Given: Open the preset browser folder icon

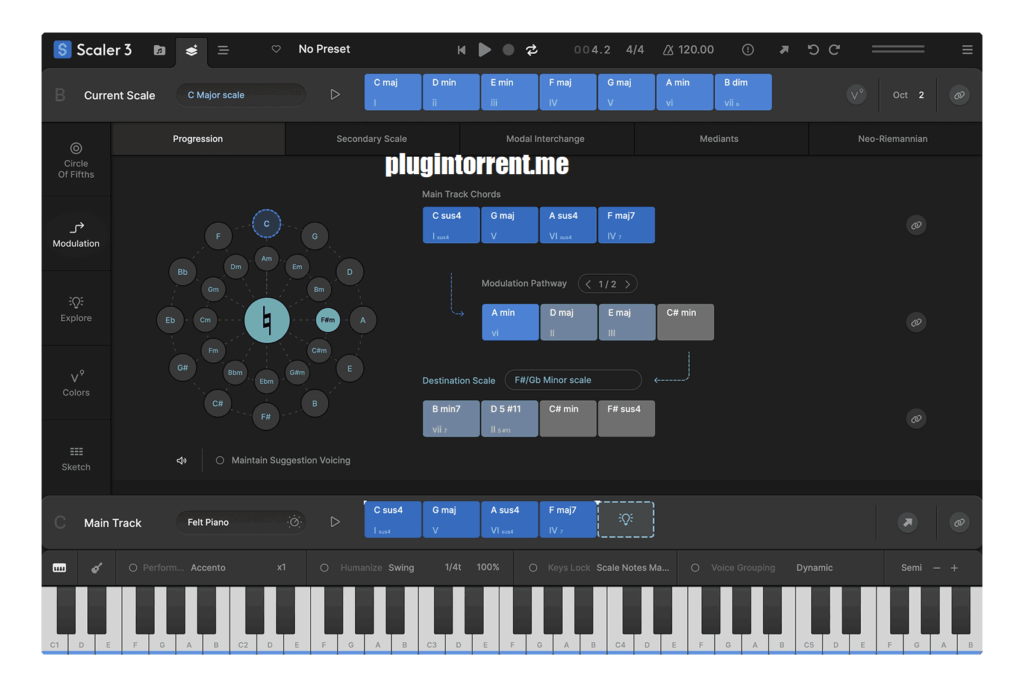Looking at the screenshot, I should (x=159, y=50).
